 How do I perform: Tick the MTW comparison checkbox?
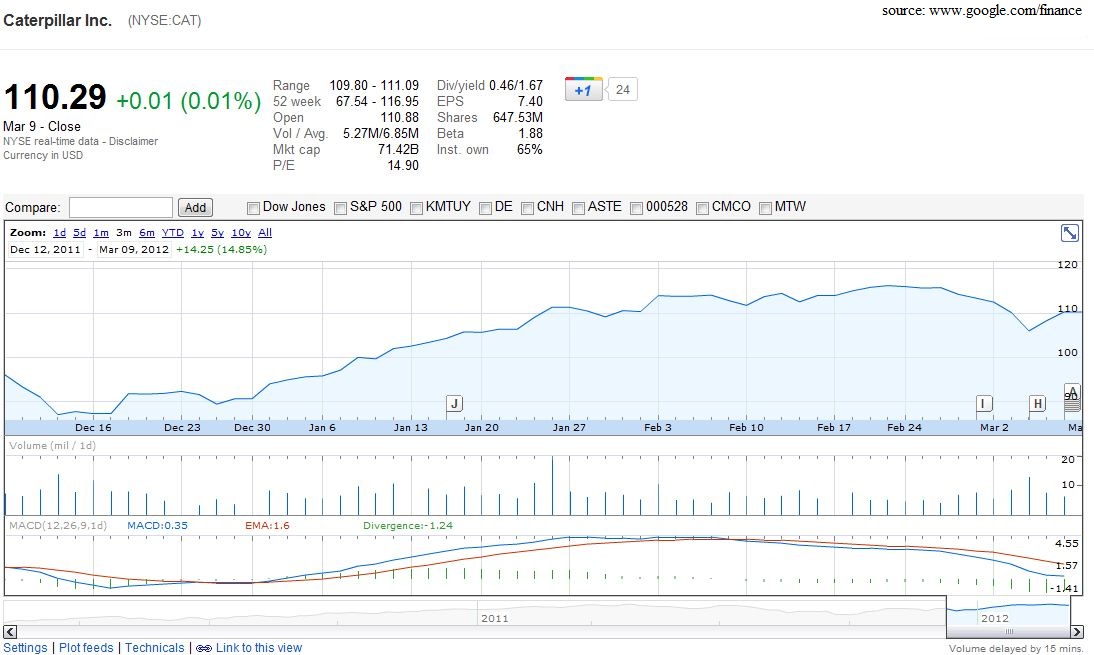[x=765, y=208]
